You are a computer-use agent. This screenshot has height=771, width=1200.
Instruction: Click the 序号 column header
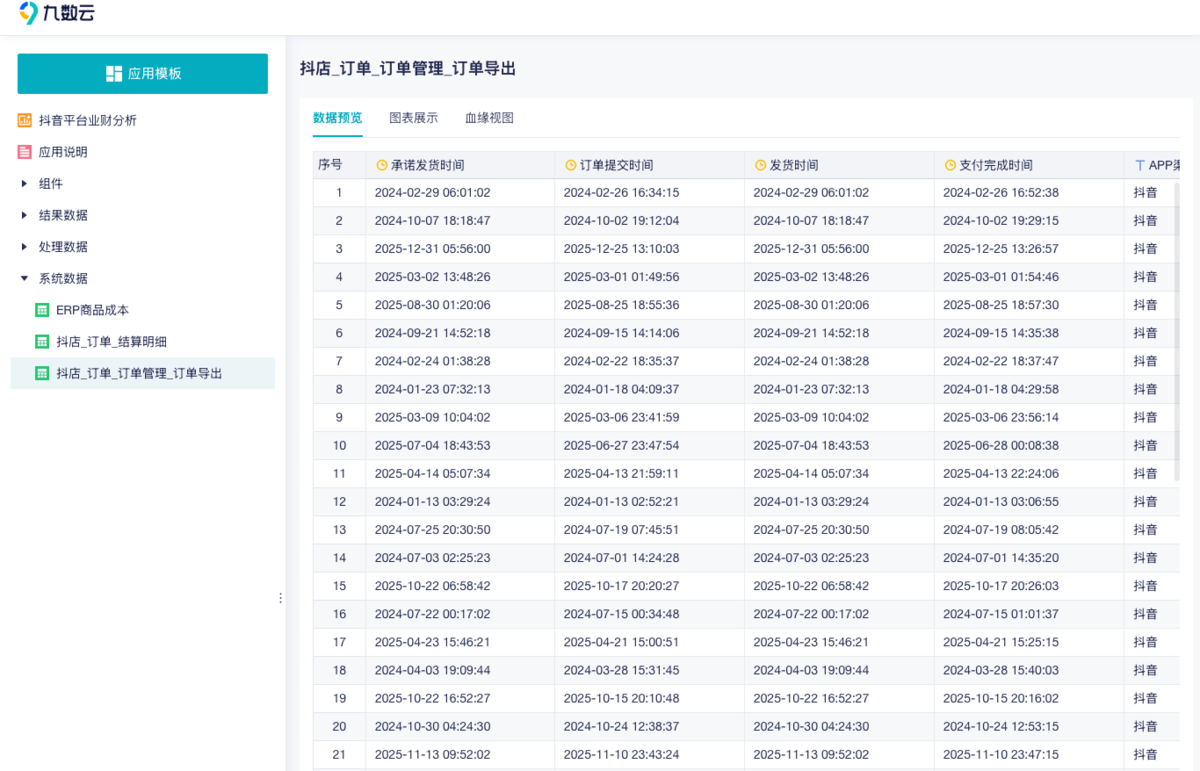(330, 165)
